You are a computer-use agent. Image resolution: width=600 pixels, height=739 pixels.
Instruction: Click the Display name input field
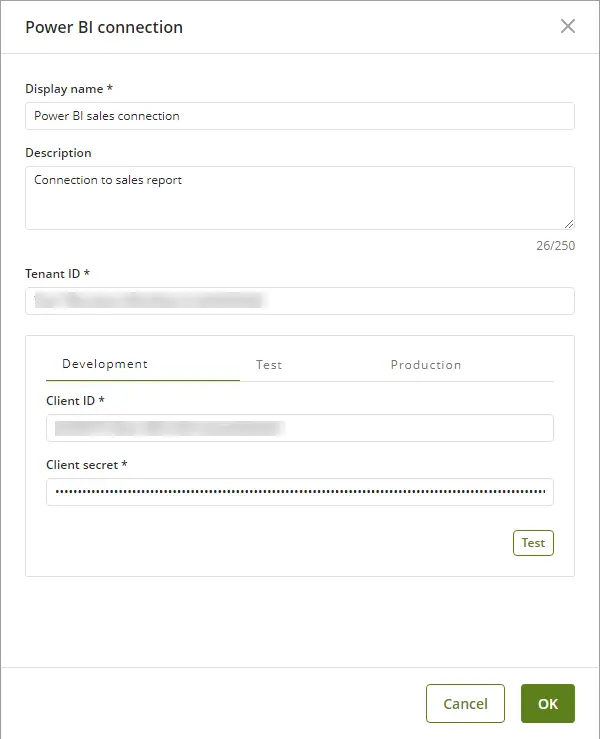coord(300,116)
